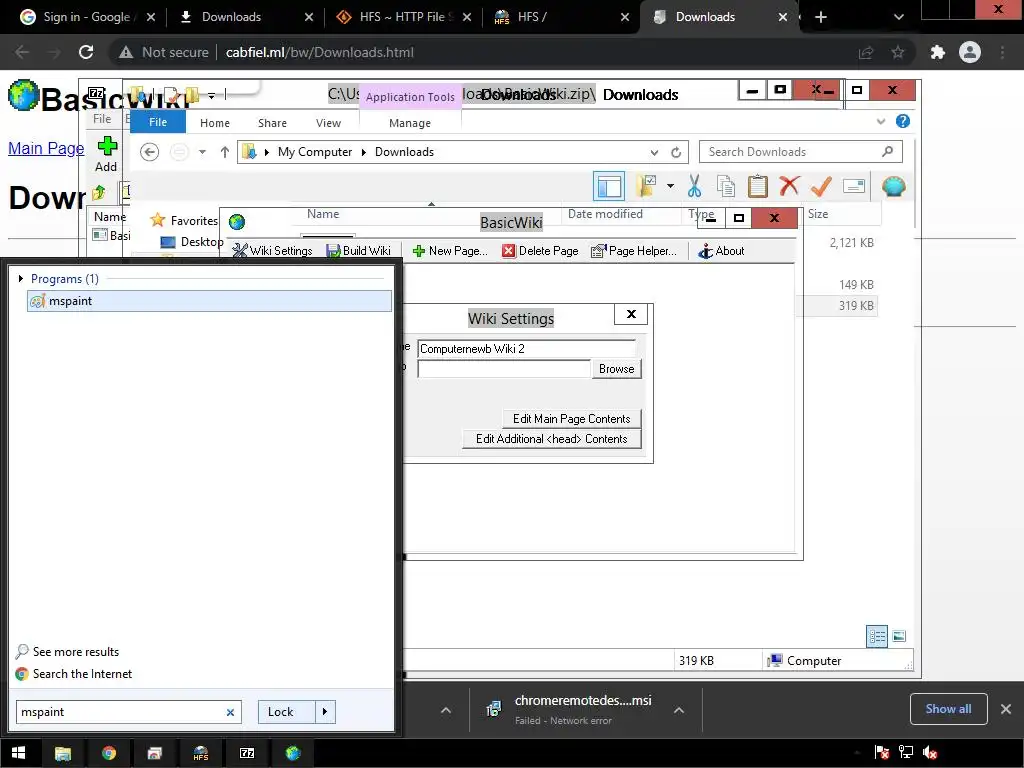Screen dimensions: 1024x768
Task: Open the arrow menu beside Lock
Action: 325,712
